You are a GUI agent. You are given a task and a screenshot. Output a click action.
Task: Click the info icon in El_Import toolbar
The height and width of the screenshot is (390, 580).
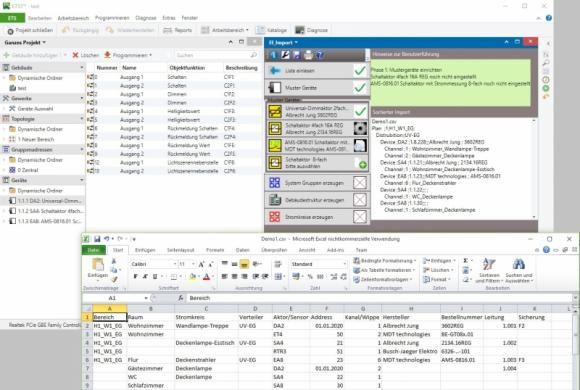(x=273, y=55)
